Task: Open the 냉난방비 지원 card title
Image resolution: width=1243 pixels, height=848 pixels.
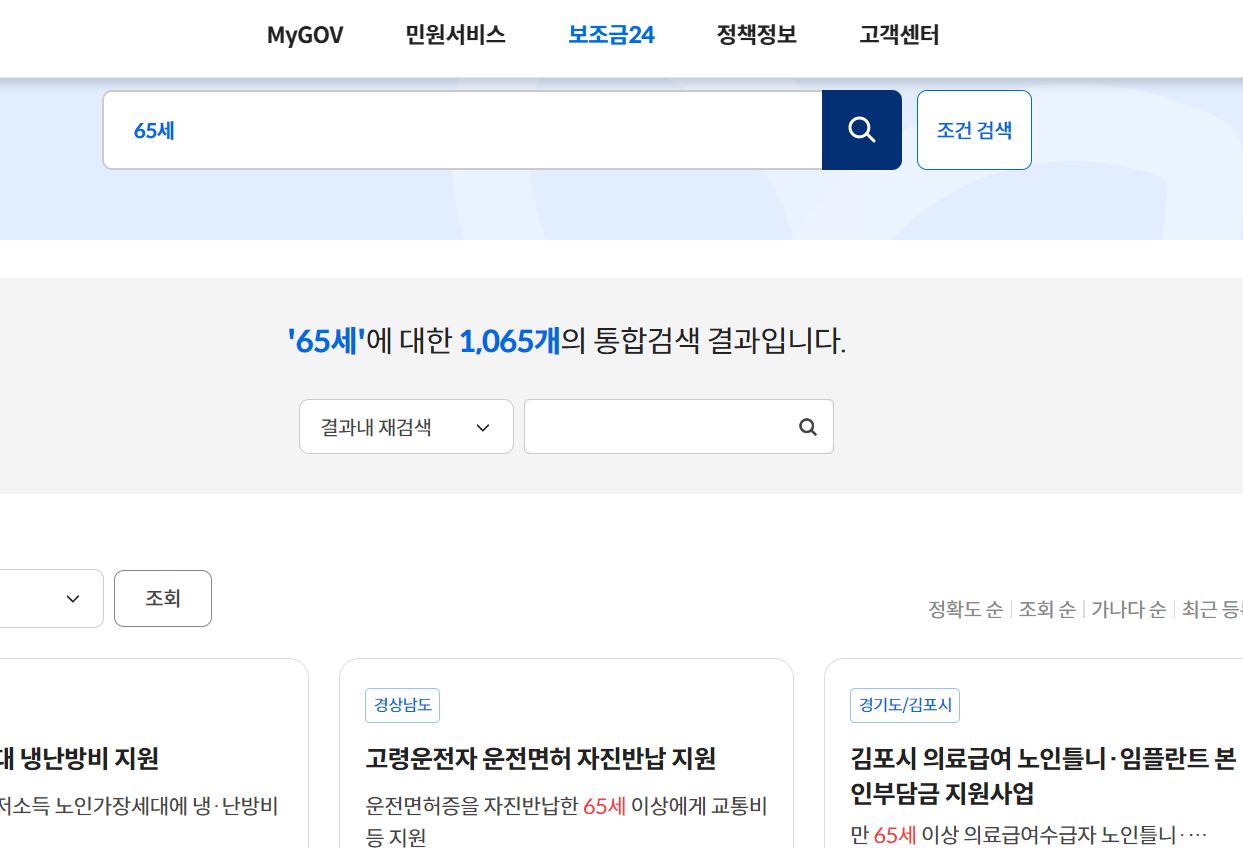Action: pyautogui.click(x=80, y=759)
